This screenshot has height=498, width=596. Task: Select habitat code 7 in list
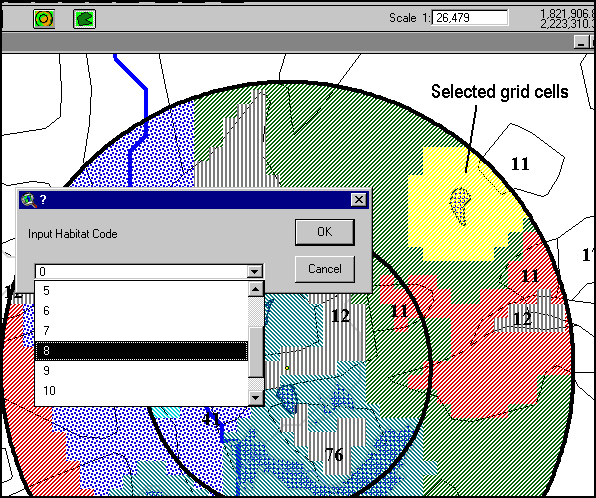click(141, 331)
